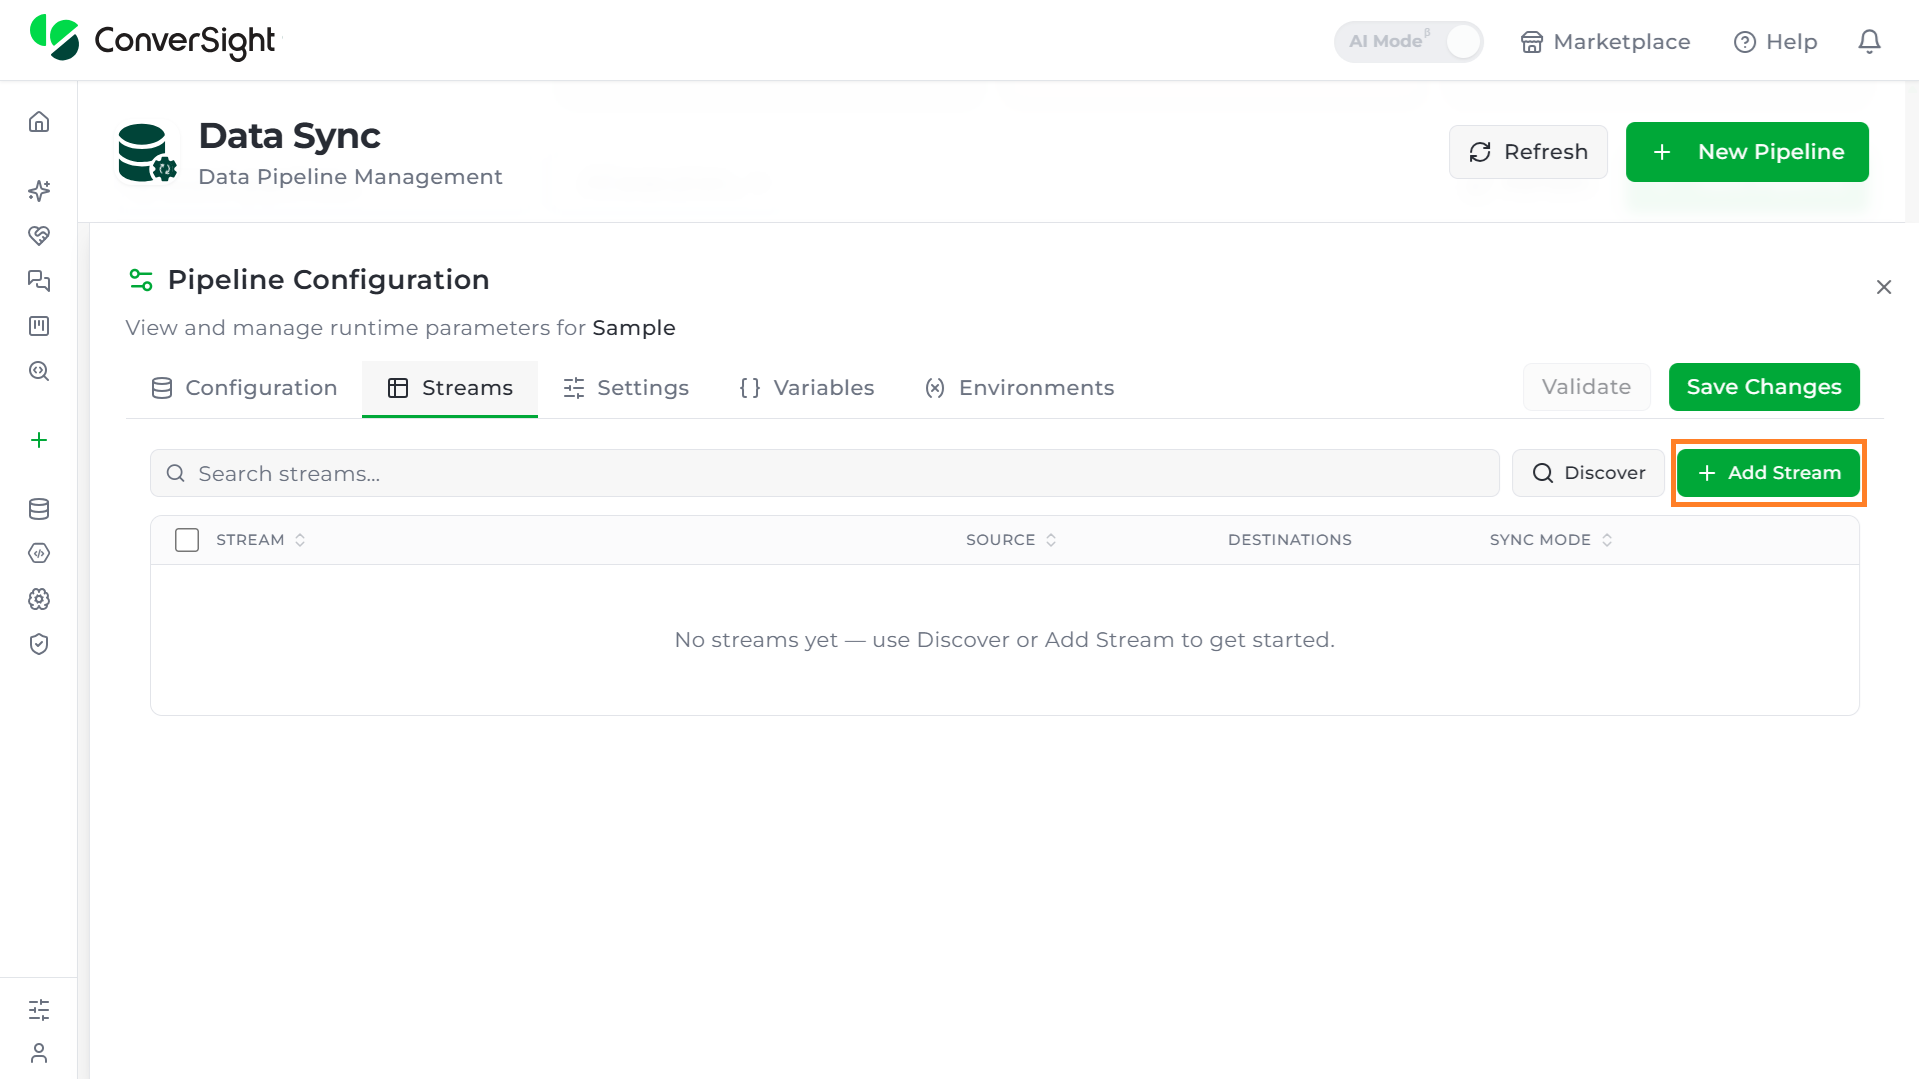This screenshot has height=1079, width=1919.
Task: Click the AI sparkle icon in sidebar
Action: [x=39, y=191]
